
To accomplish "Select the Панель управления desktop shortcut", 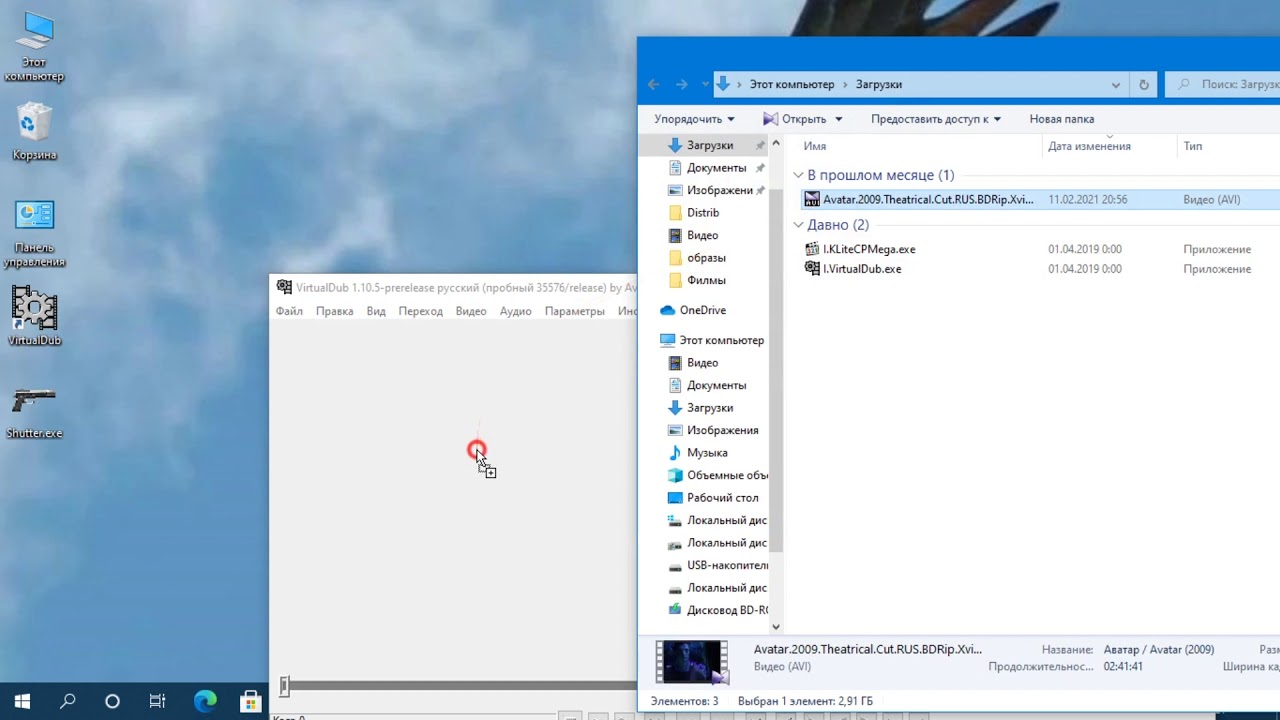I will tap(34, 234).
